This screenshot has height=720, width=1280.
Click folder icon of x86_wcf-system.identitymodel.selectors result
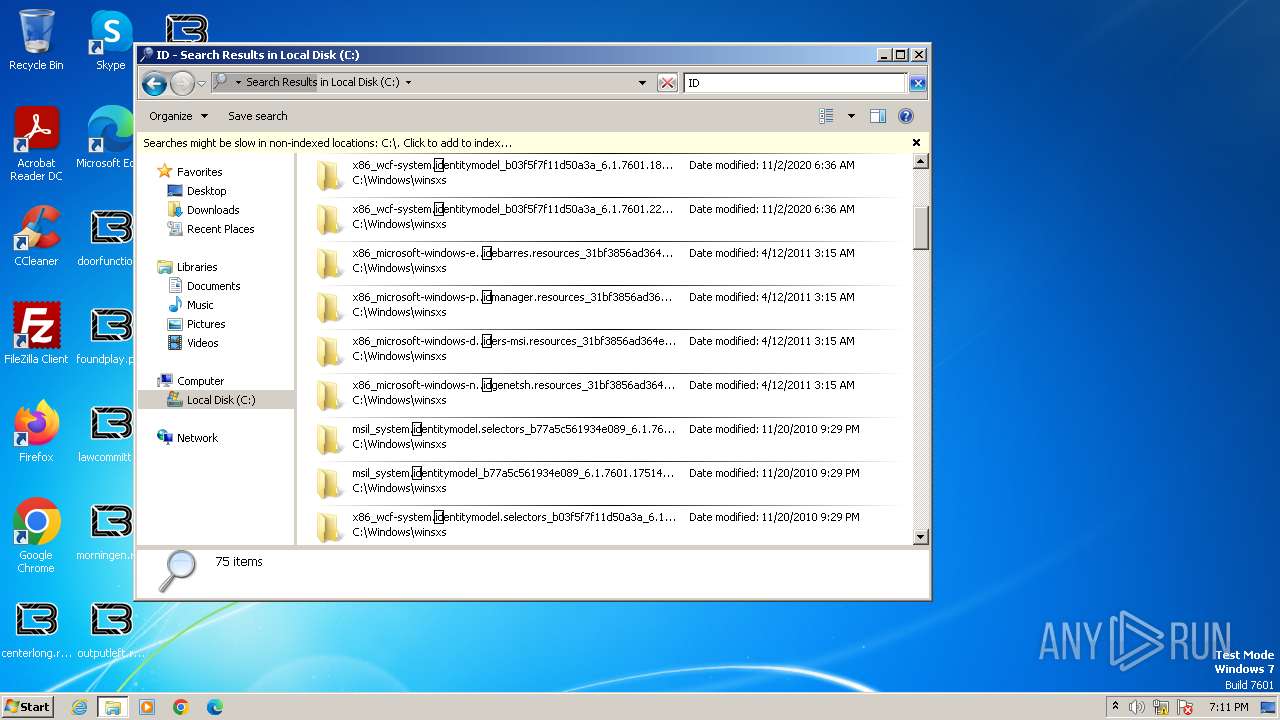329,526
